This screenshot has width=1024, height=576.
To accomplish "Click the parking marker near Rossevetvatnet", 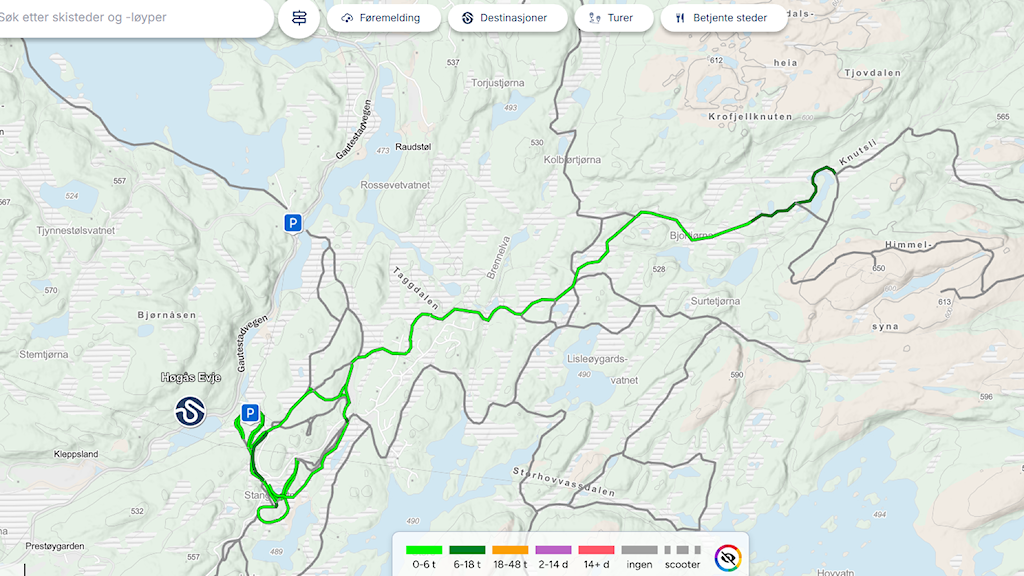I will 293,223.
